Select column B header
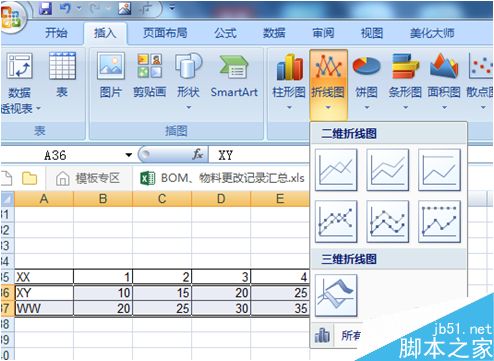Viewport: 494px width, 361px height. tap(103, 199)
